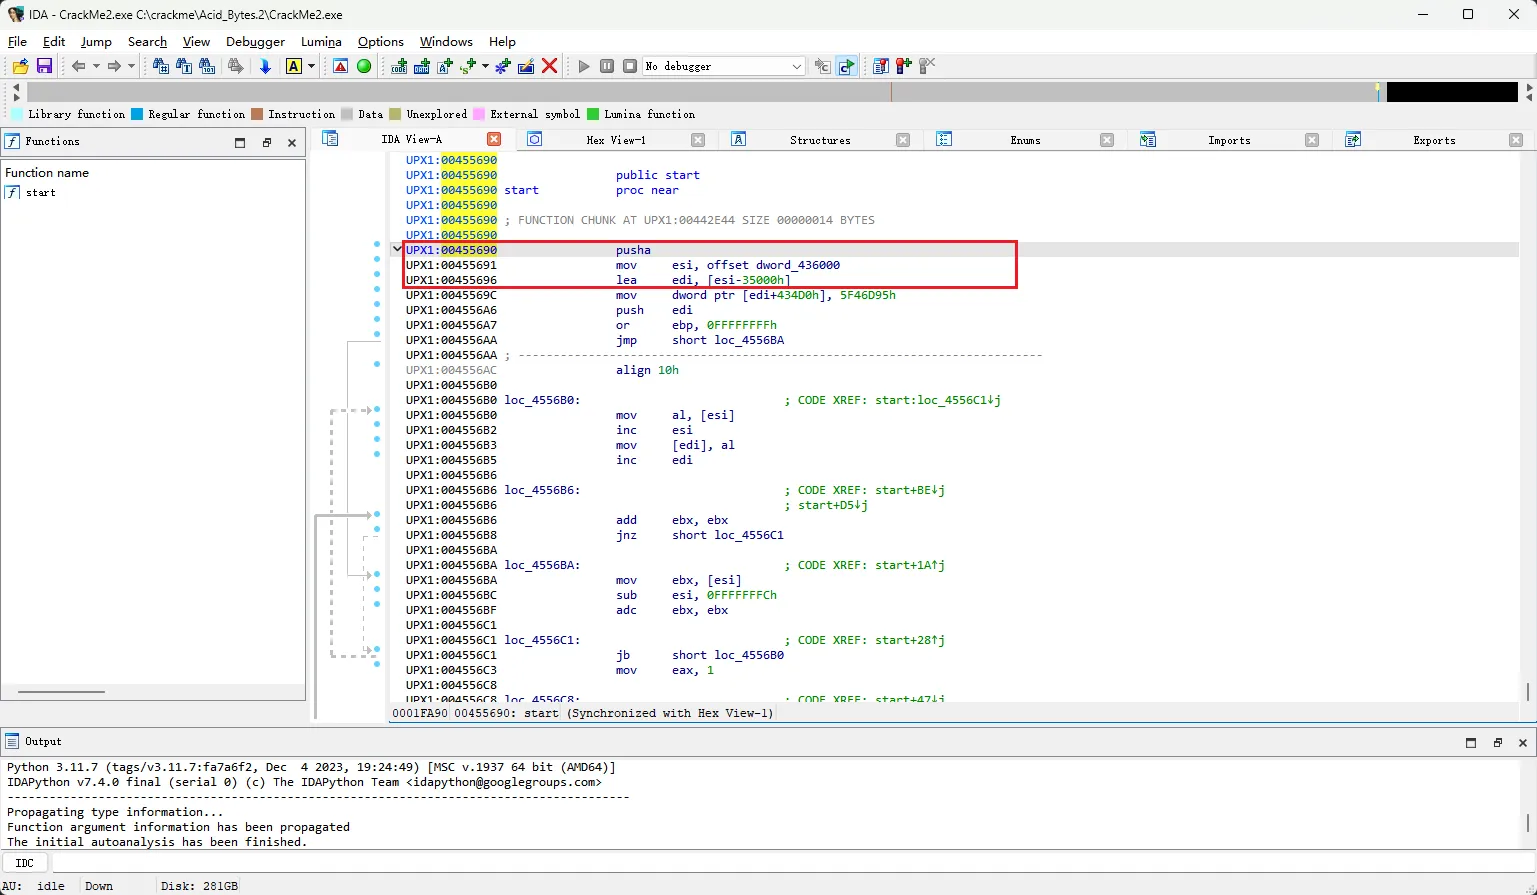Maximize the Functions panel

pos(240,143)
